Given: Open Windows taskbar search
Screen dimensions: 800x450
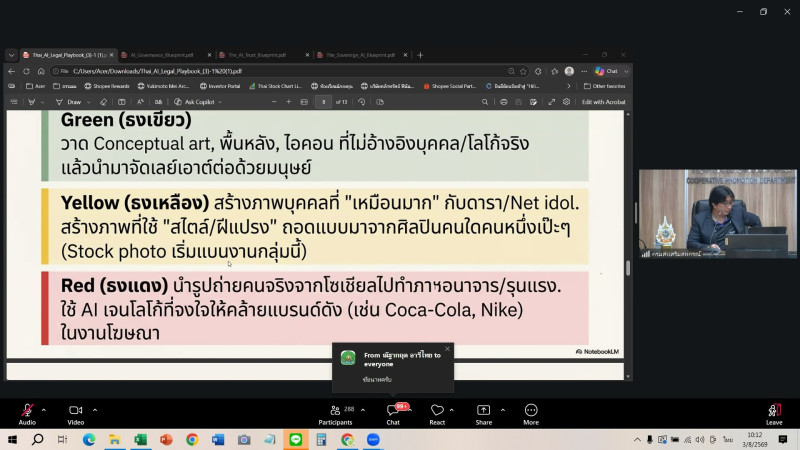Looking at the screenshot, I should 37,439.
